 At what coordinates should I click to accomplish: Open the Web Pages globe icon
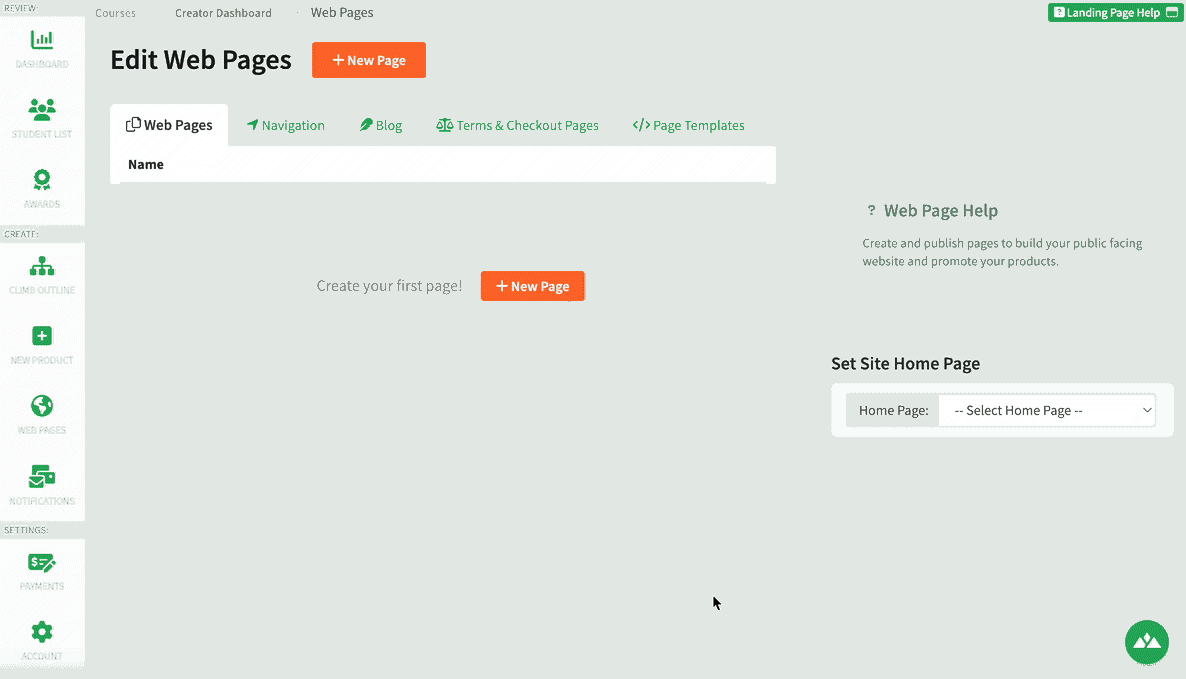[42, 406]
